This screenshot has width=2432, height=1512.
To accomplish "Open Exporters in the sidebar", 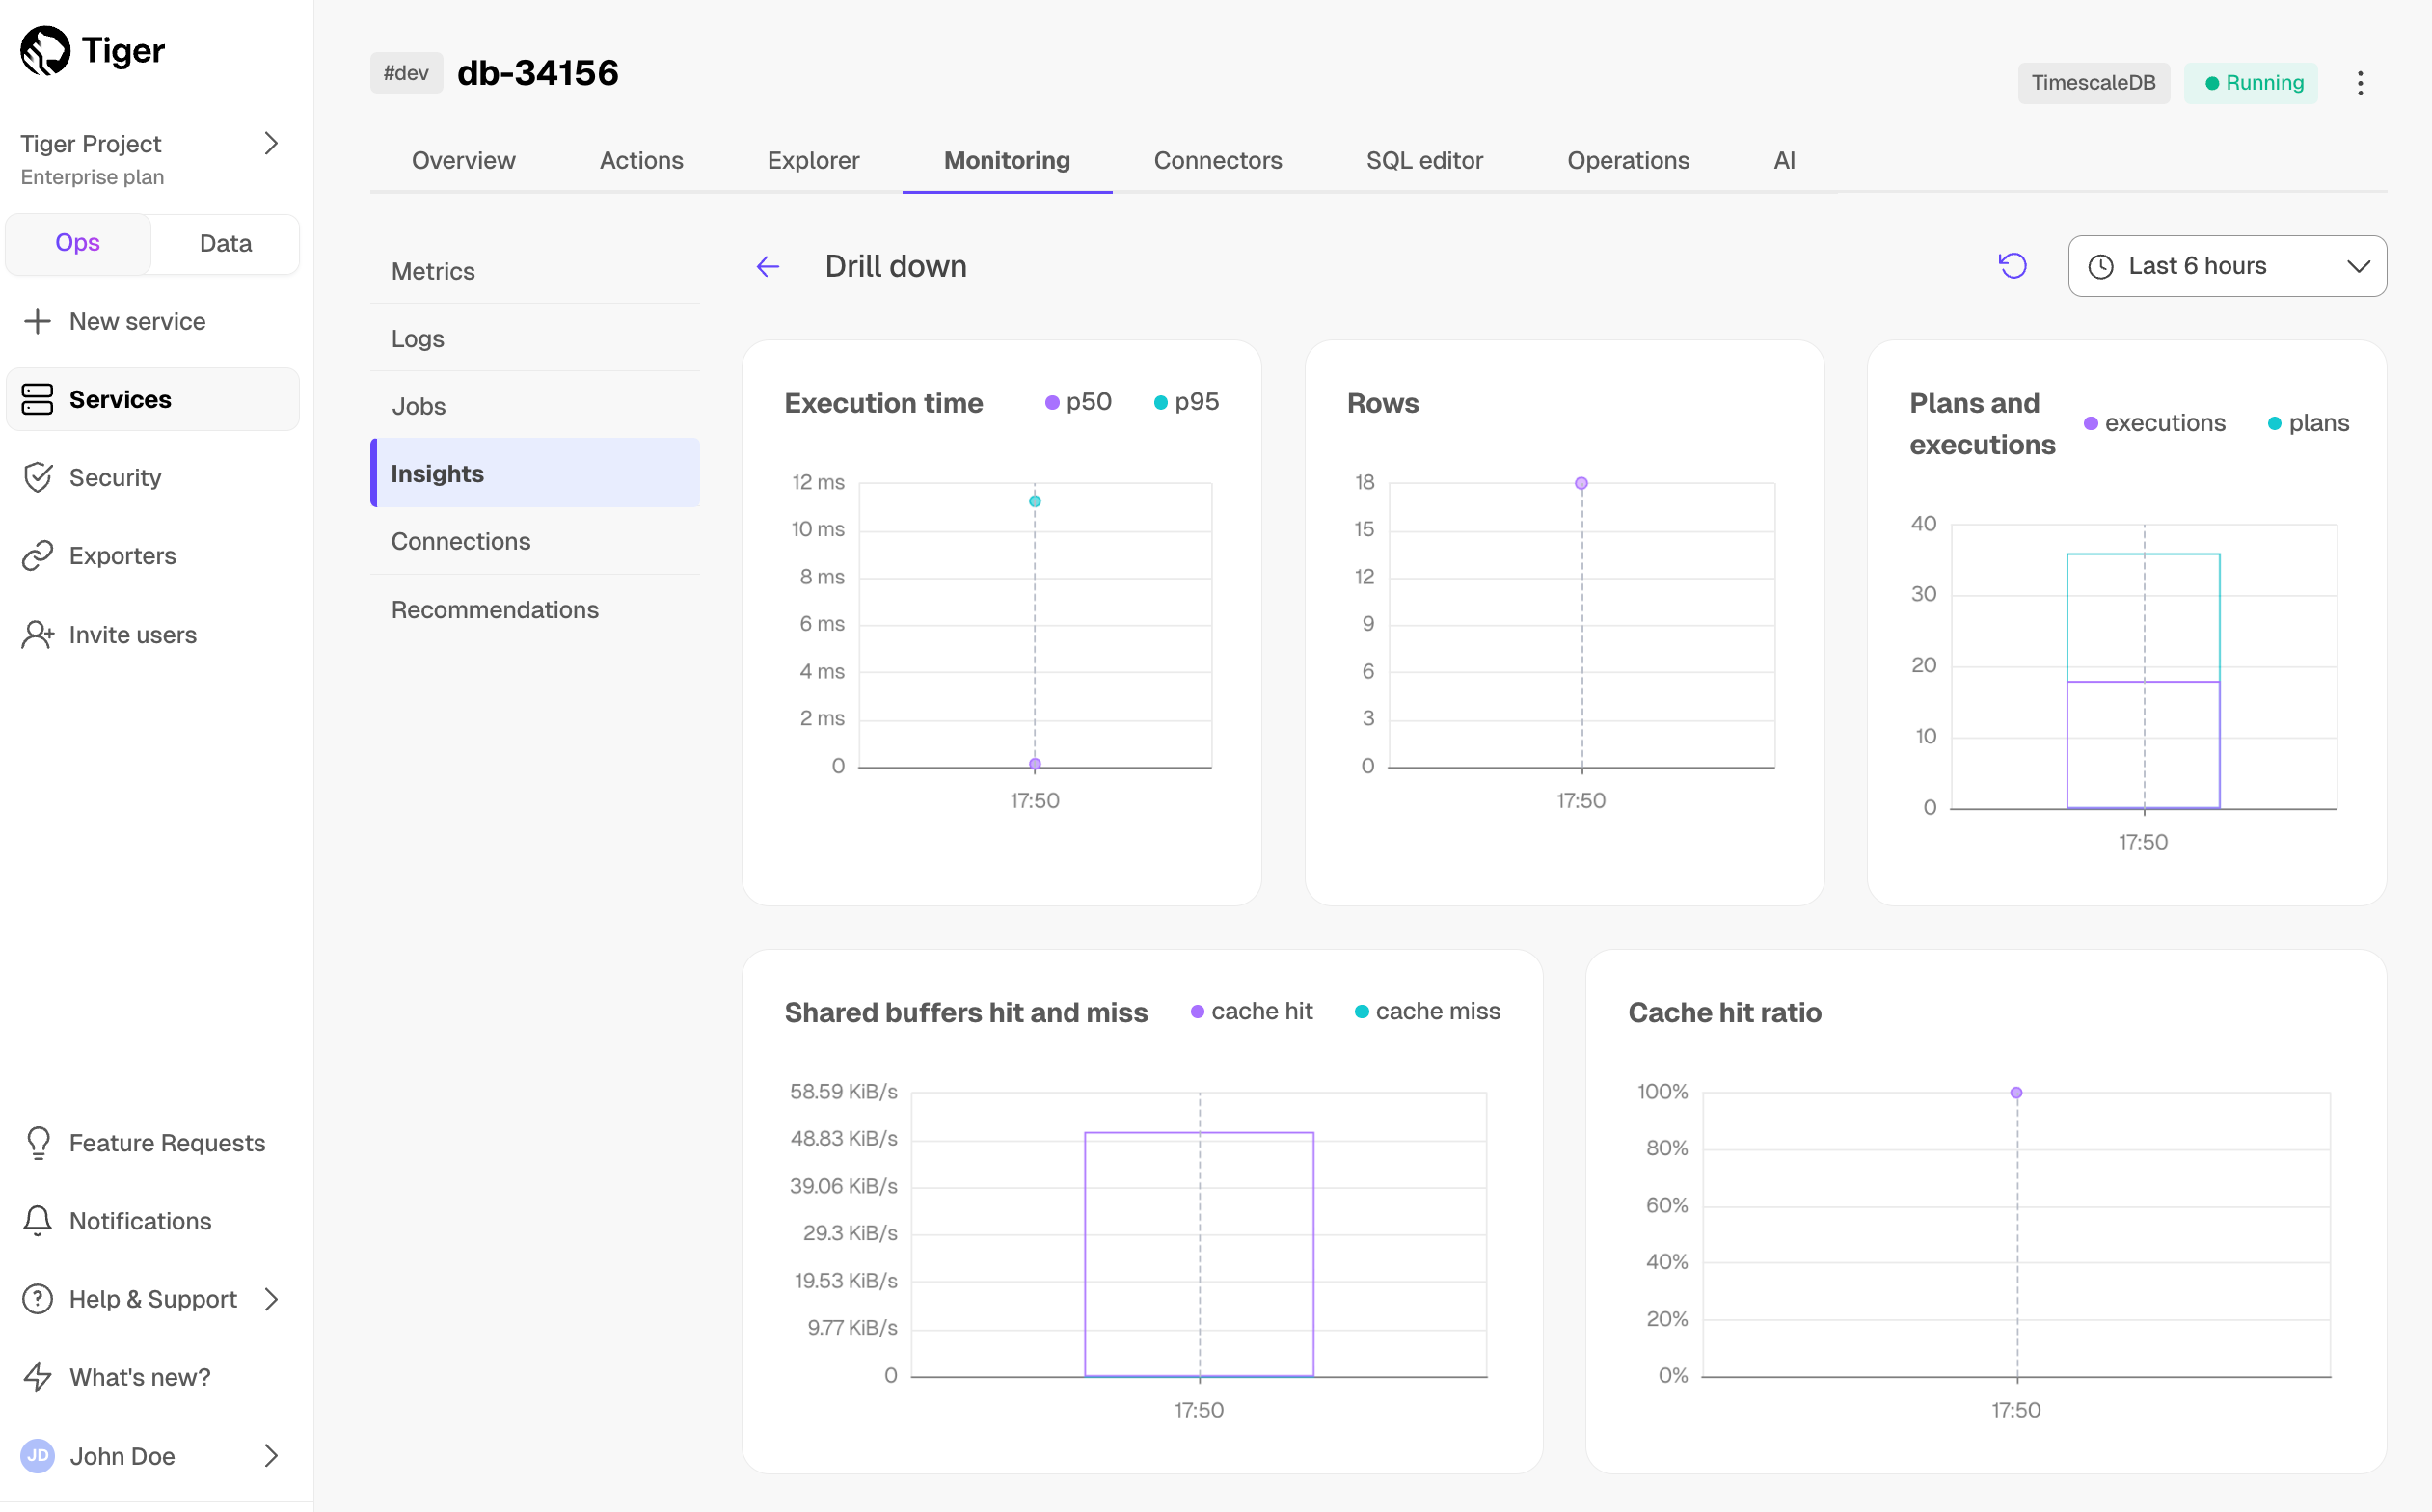I will click(x=122, y=555).
